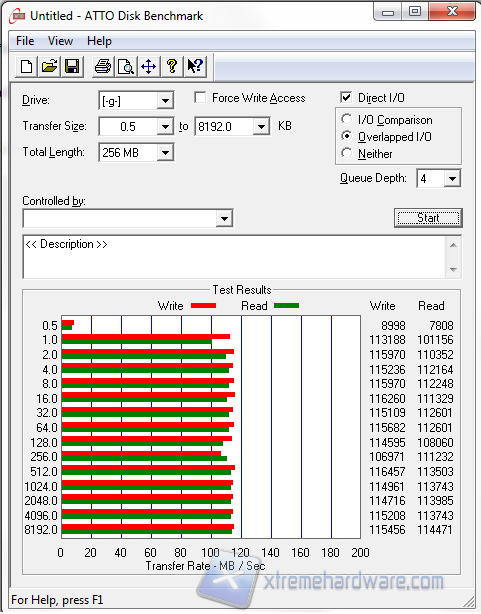The width and height of the screenshot is (481, 614).
Task: Expand the Drive selection dropdown
Action: pos(165,101)
